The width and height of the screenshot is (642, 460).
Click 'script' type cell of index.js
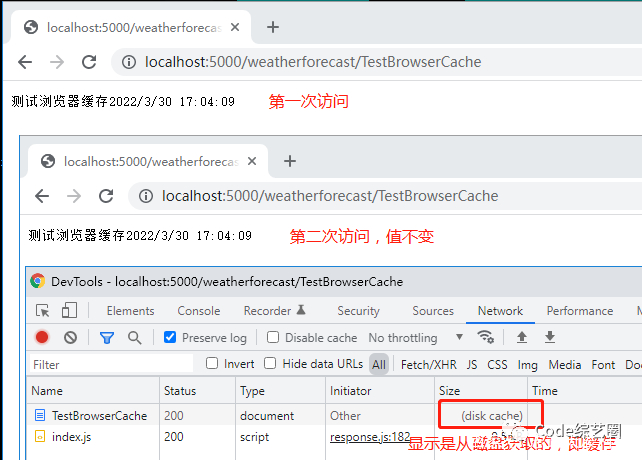pos(254,437)
